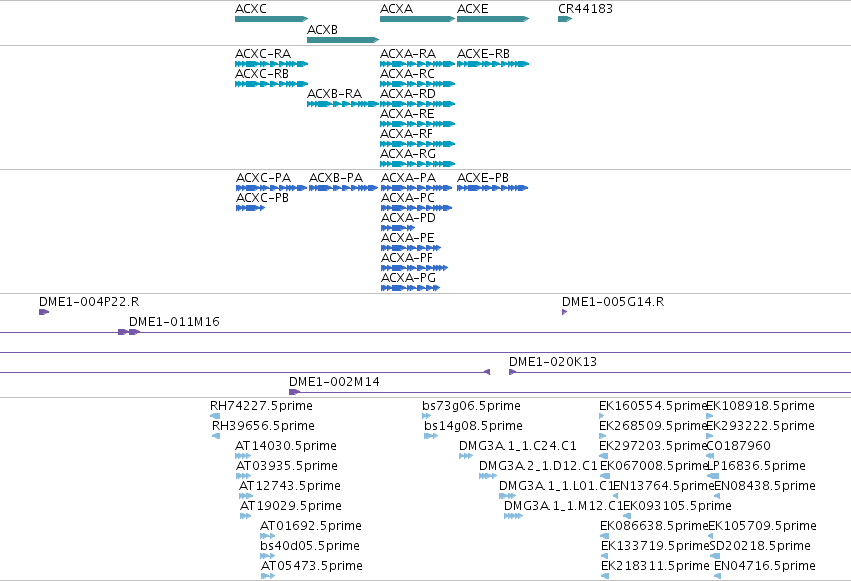The height and width of the screenshot is (581, 851).
Task: Select transcript ACXA-RA
Action: pos(417,64)
